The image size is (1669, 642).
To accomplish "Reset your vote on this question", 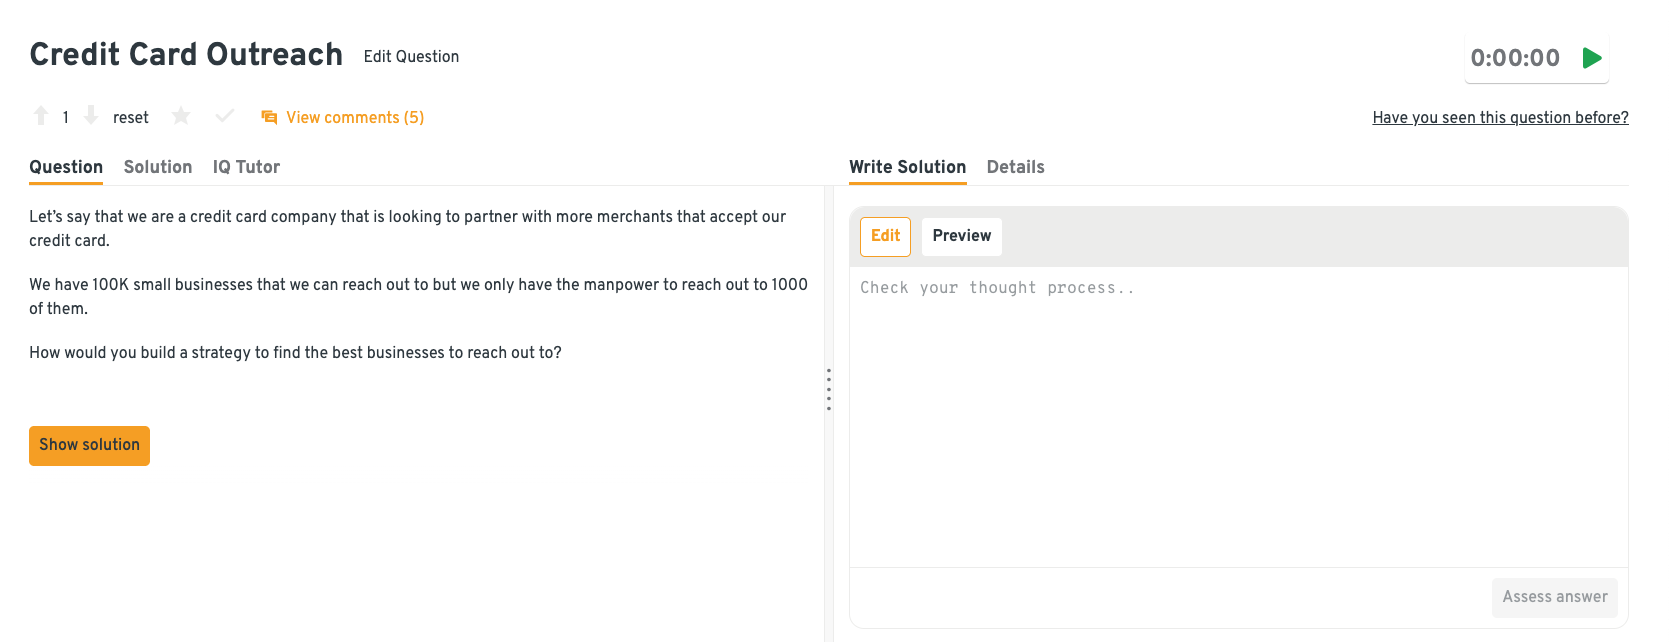I will point(130,118).
